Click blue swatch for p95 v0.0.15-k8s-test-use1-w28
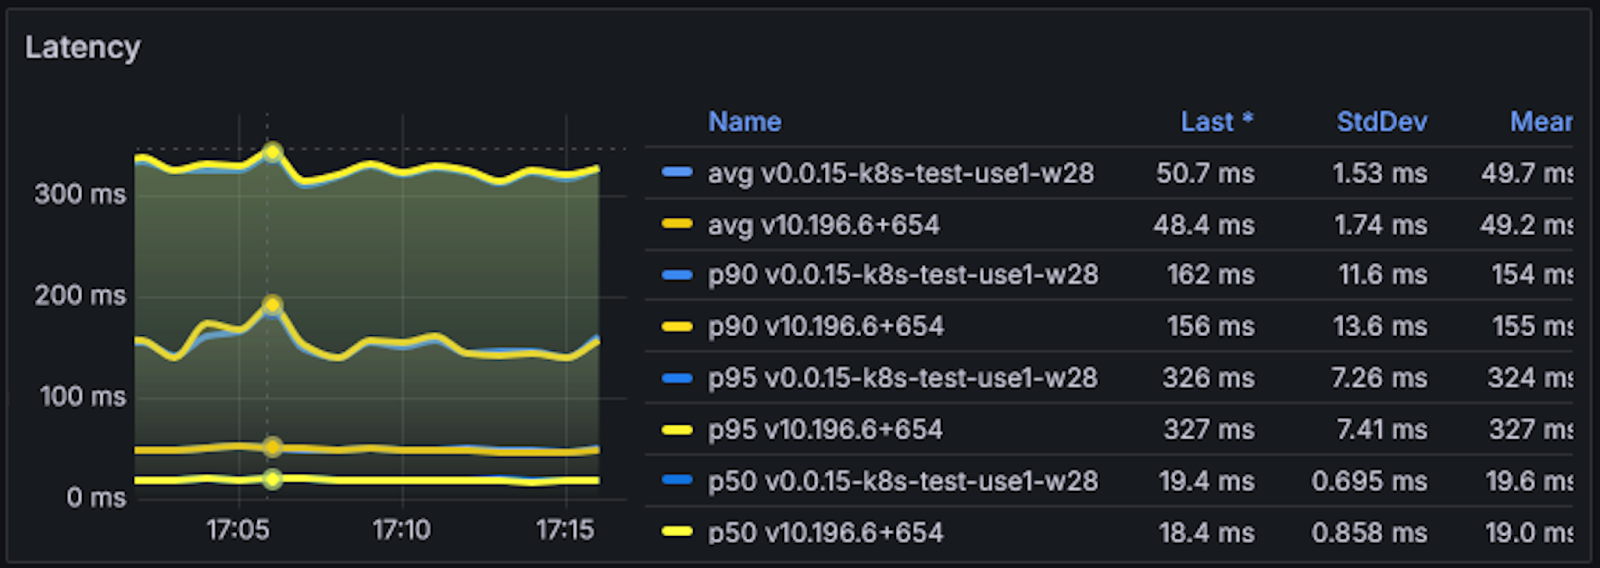This screenshot has width=1600, height=568. click(x=677, y=378)
